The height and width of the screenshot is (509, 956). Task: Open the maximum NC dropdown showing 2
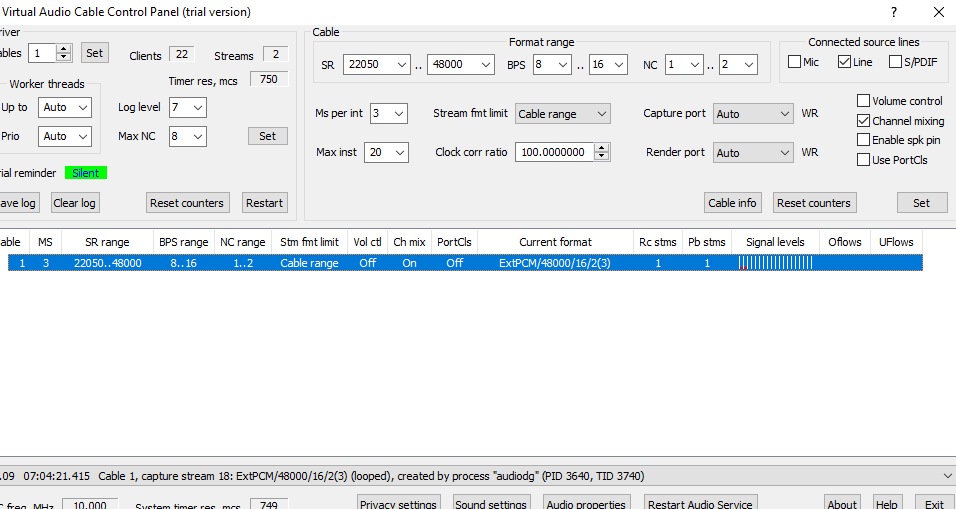[x=738, y=64]
